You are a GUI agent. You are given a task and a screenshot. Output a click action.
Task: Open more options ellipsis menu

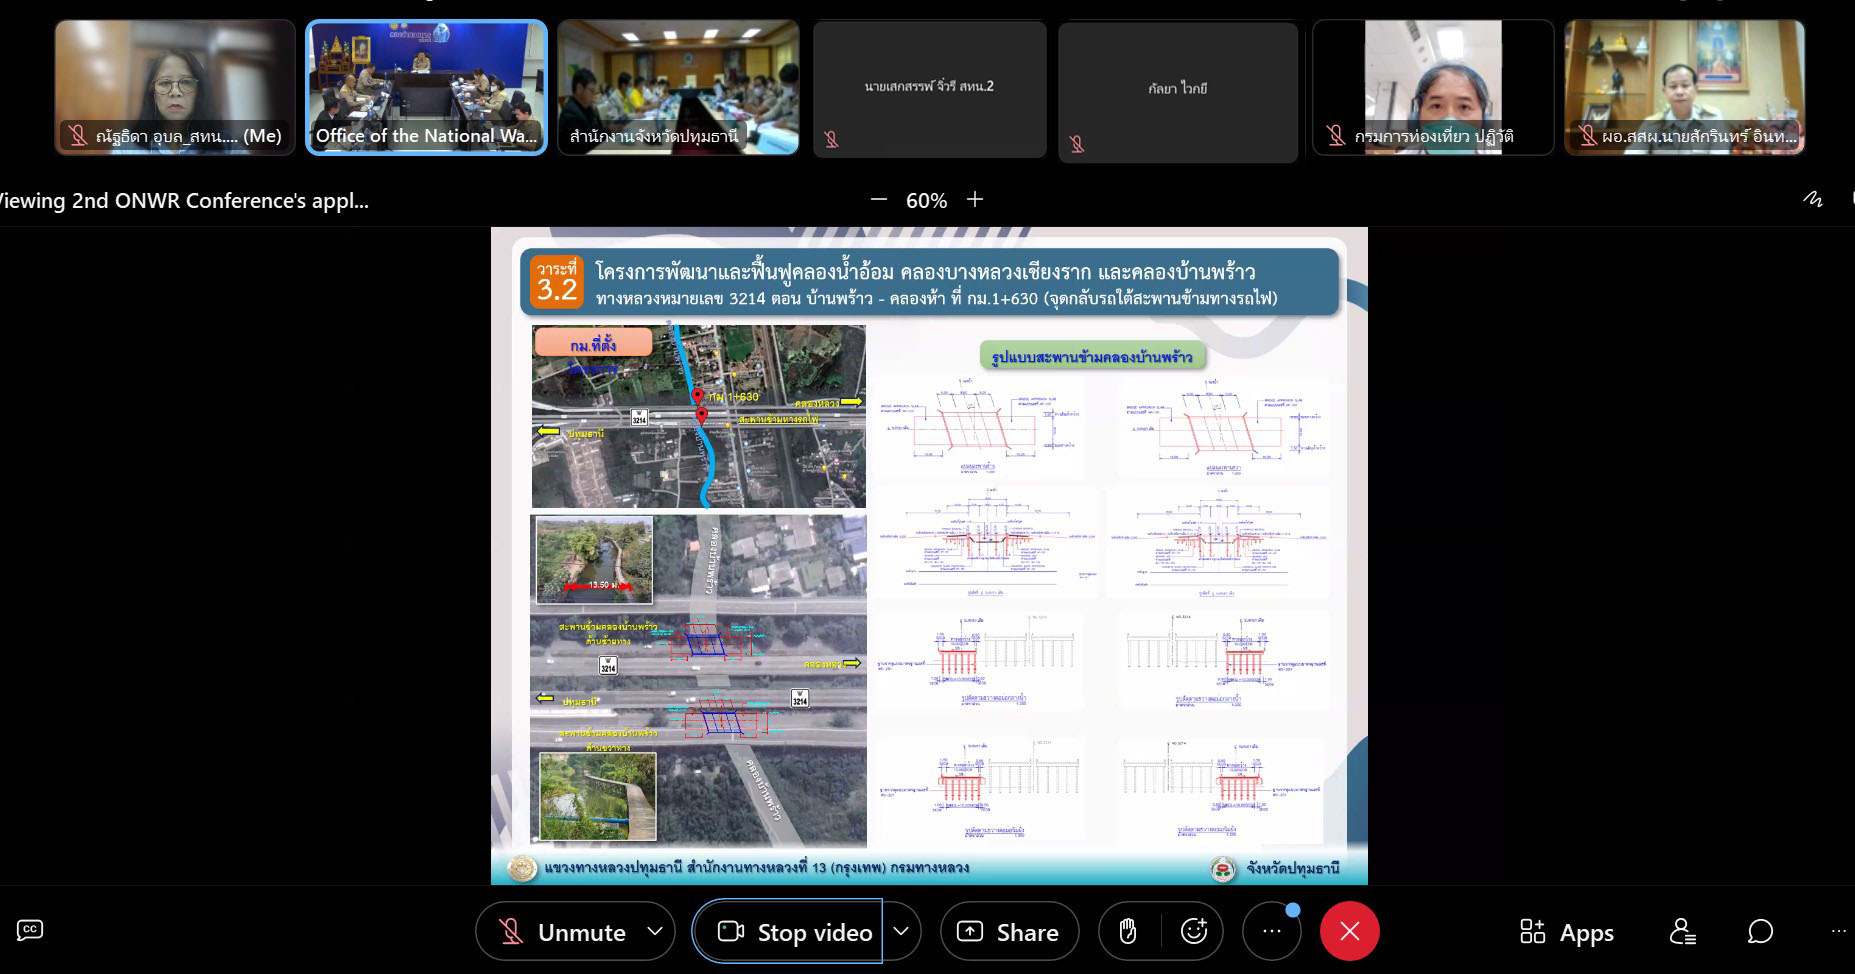point(1272,932)
